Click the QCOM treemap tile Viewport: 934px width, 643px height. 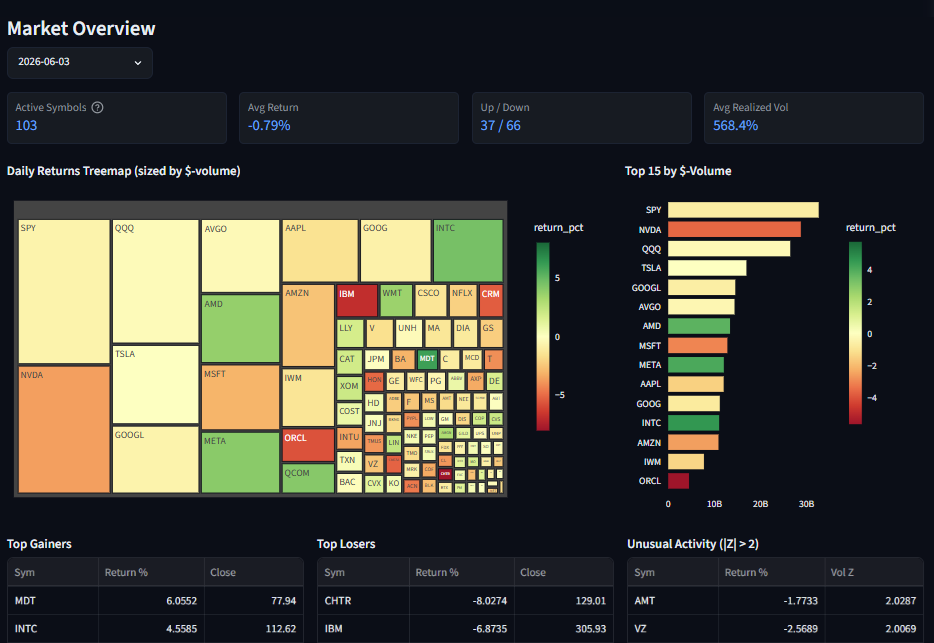coord(308,479)
